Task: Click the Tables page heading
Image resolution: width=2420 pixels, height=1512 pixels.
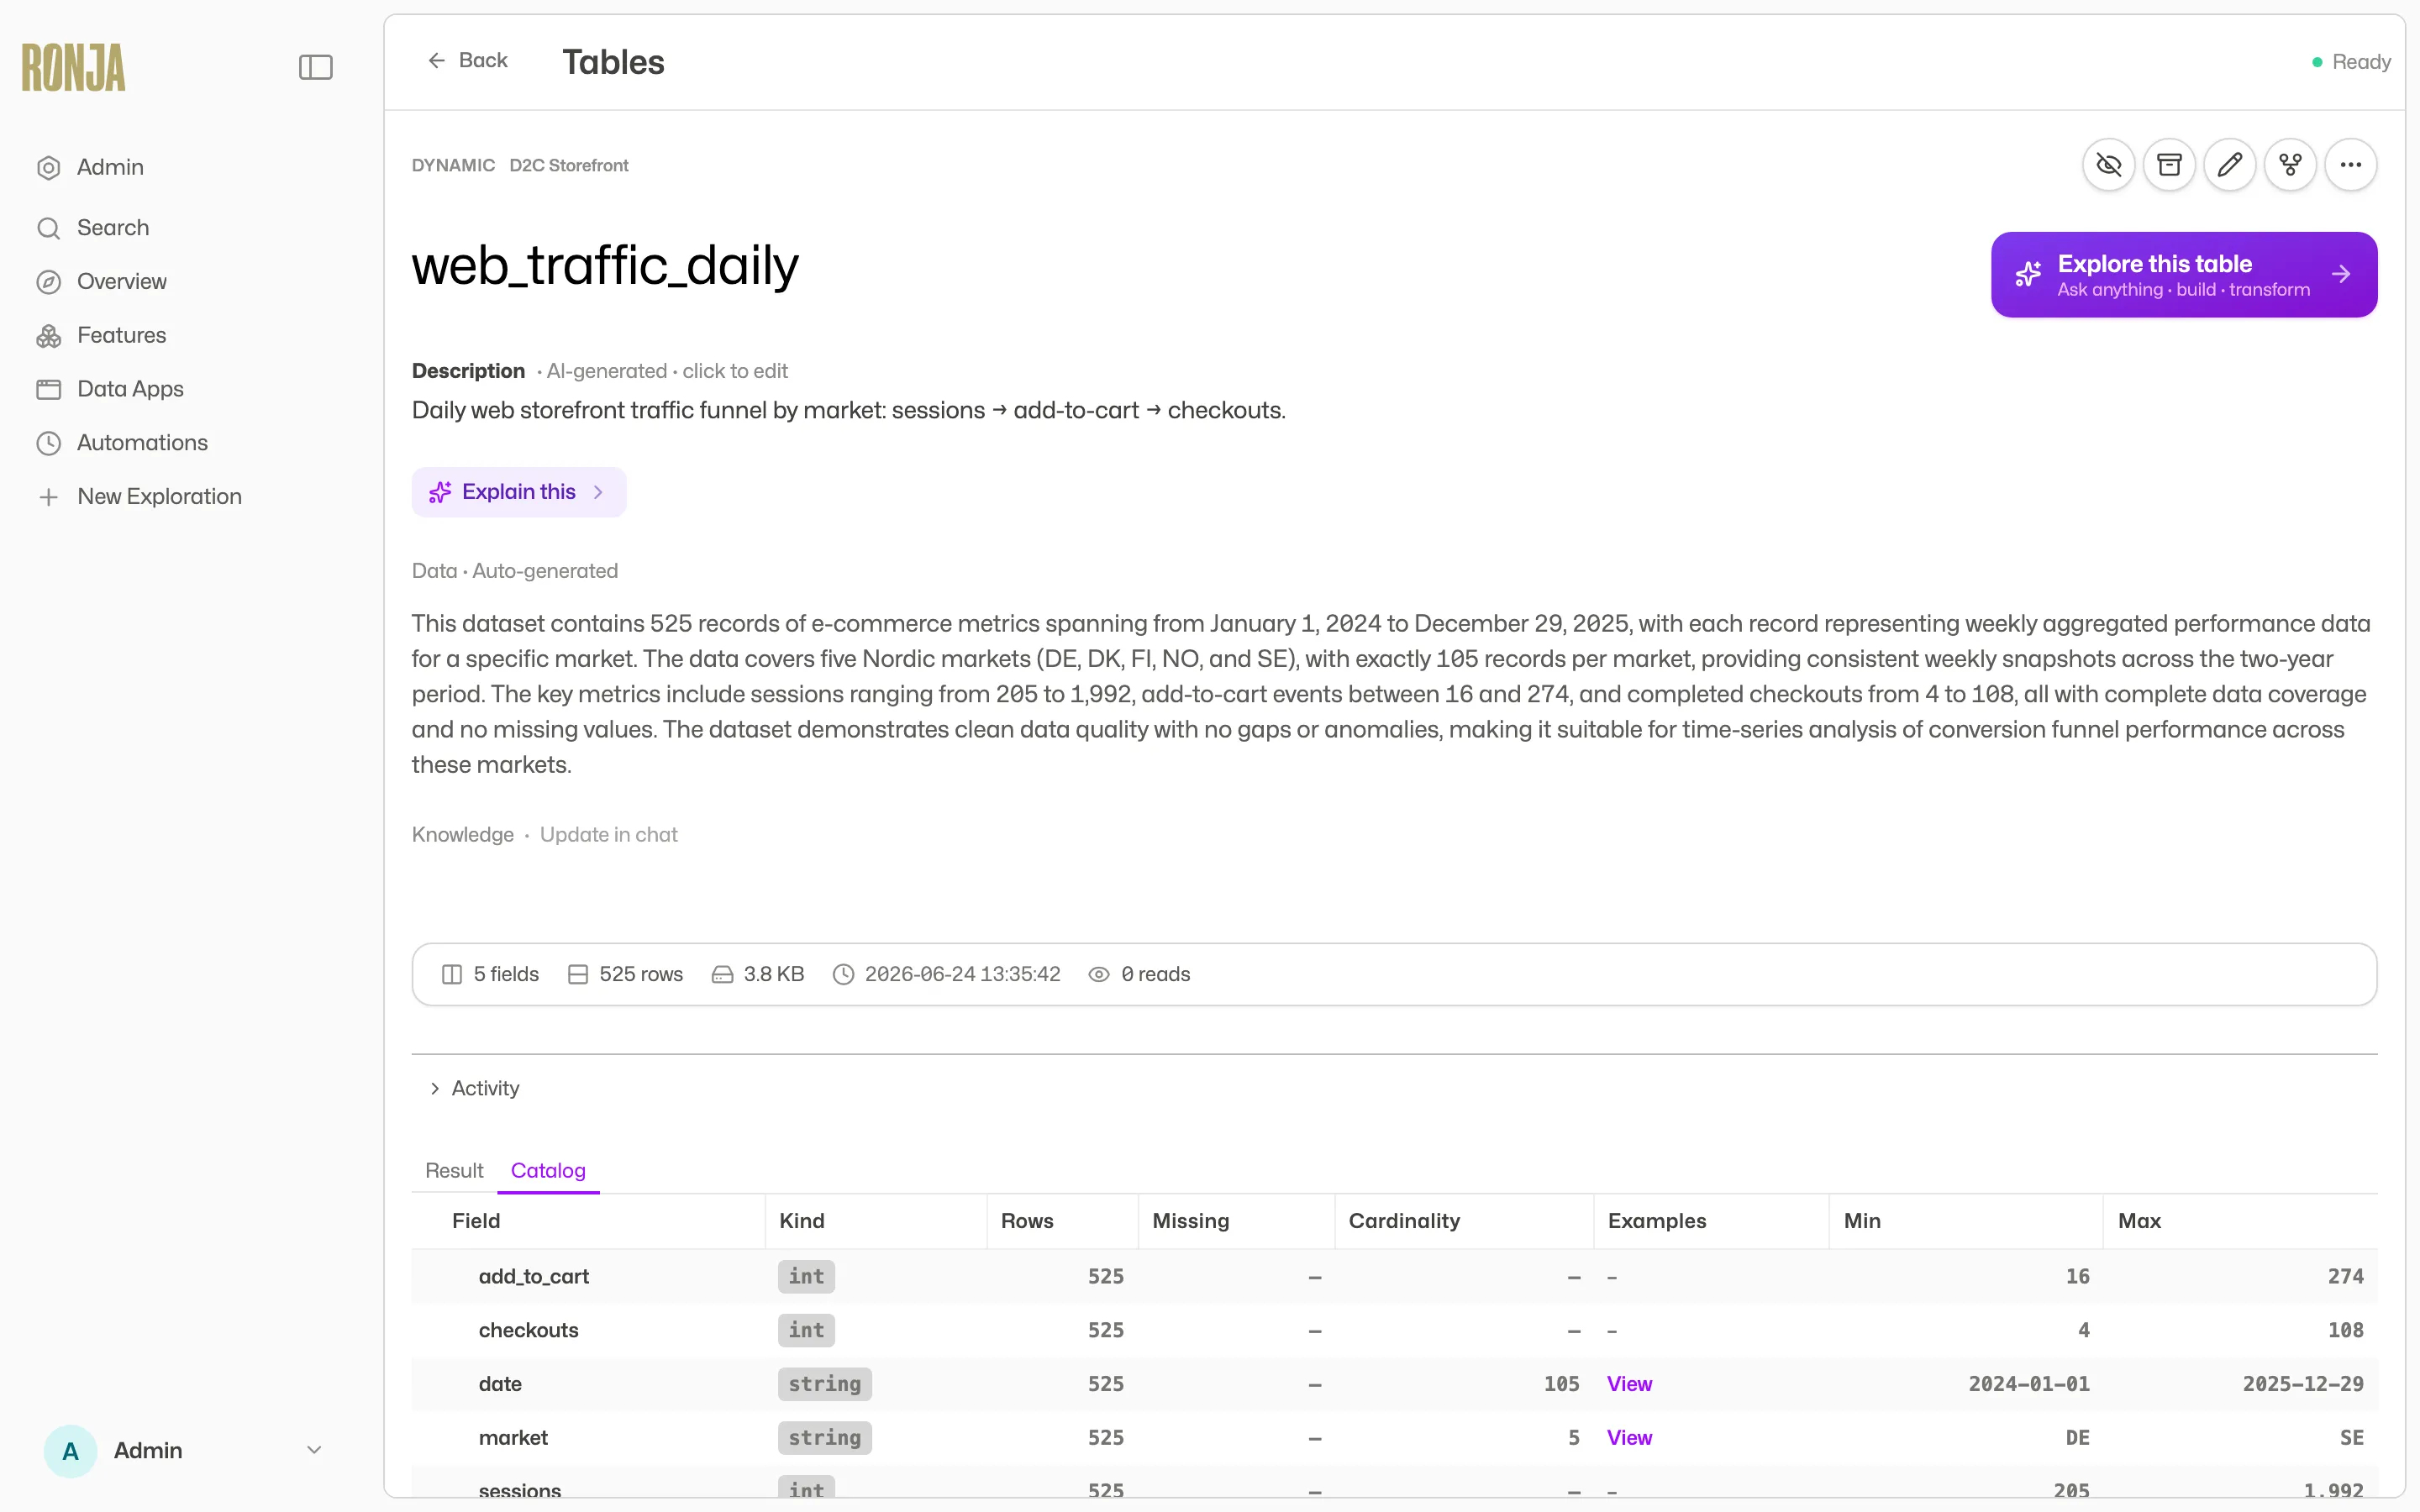Action: 613,62
